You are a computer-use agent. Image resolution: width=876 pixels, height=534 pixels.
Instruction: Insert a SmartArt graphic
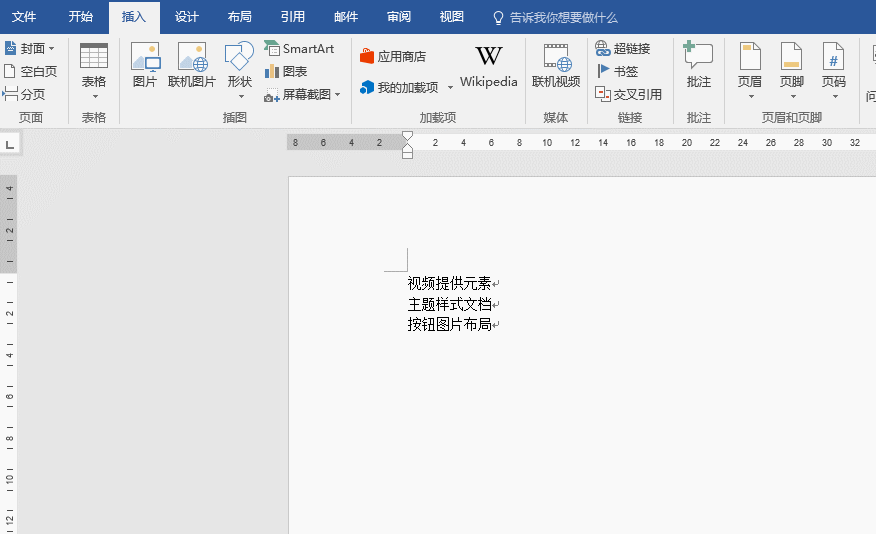299,48
